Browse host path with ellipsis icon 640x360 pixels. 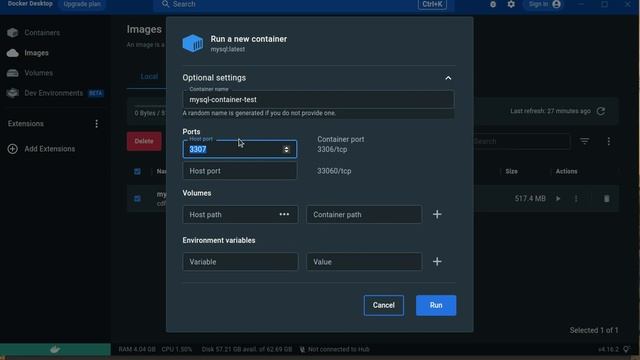click(x=284, y=214)
